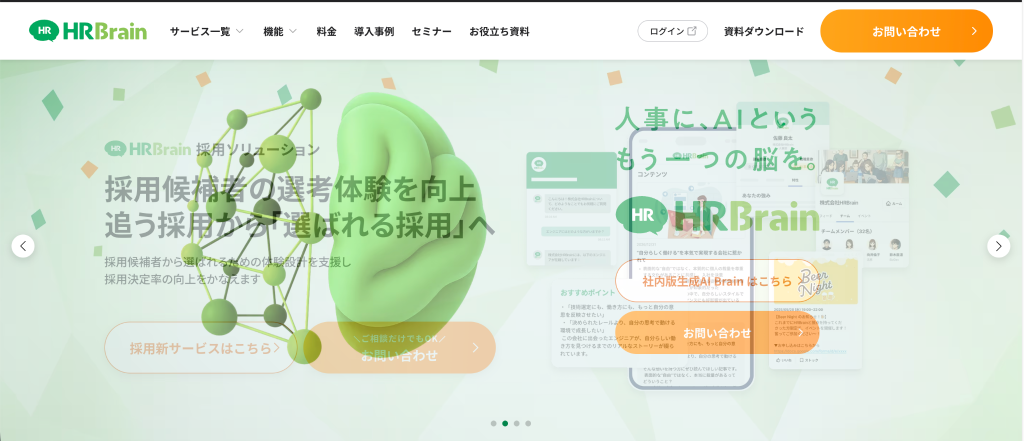Click the お問い合わせ button under AI Brain
The image size is (1024, 441).
717,333
